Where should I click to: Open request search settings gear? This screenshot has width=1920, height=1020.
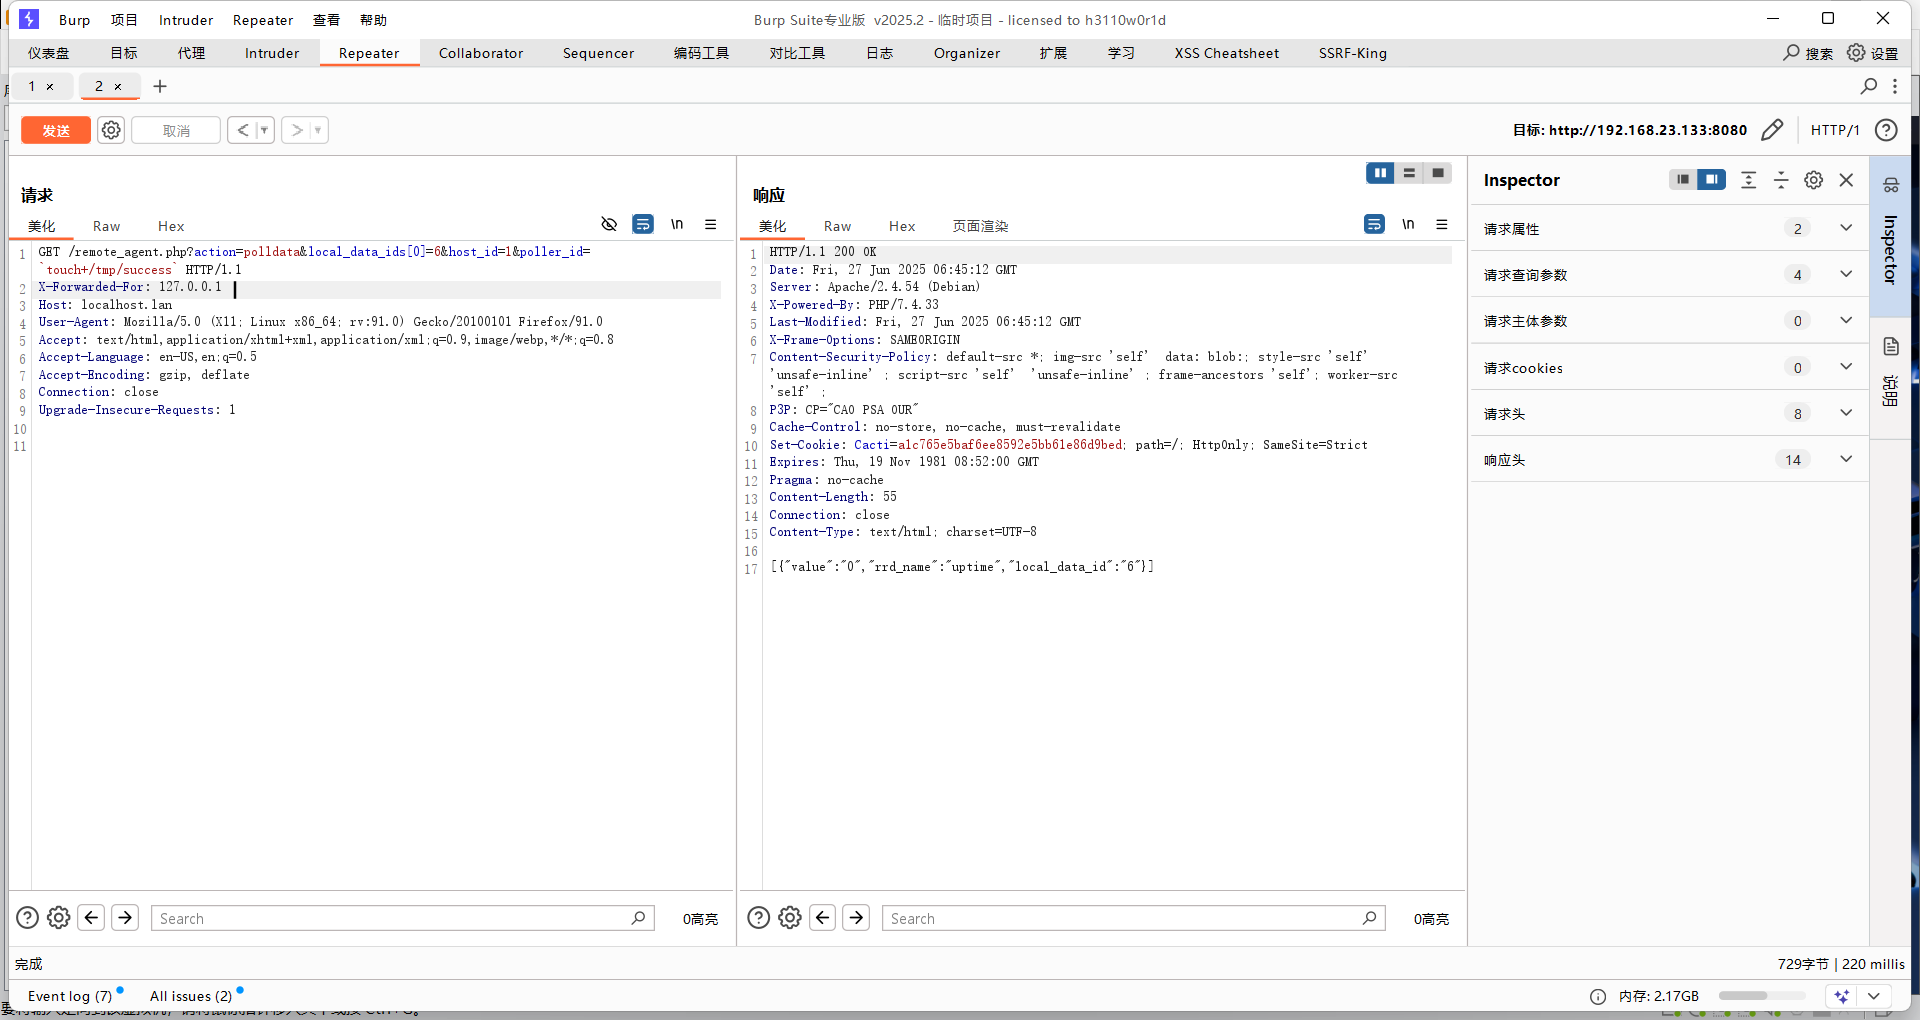pyautogui.click(x=59, y=918)
